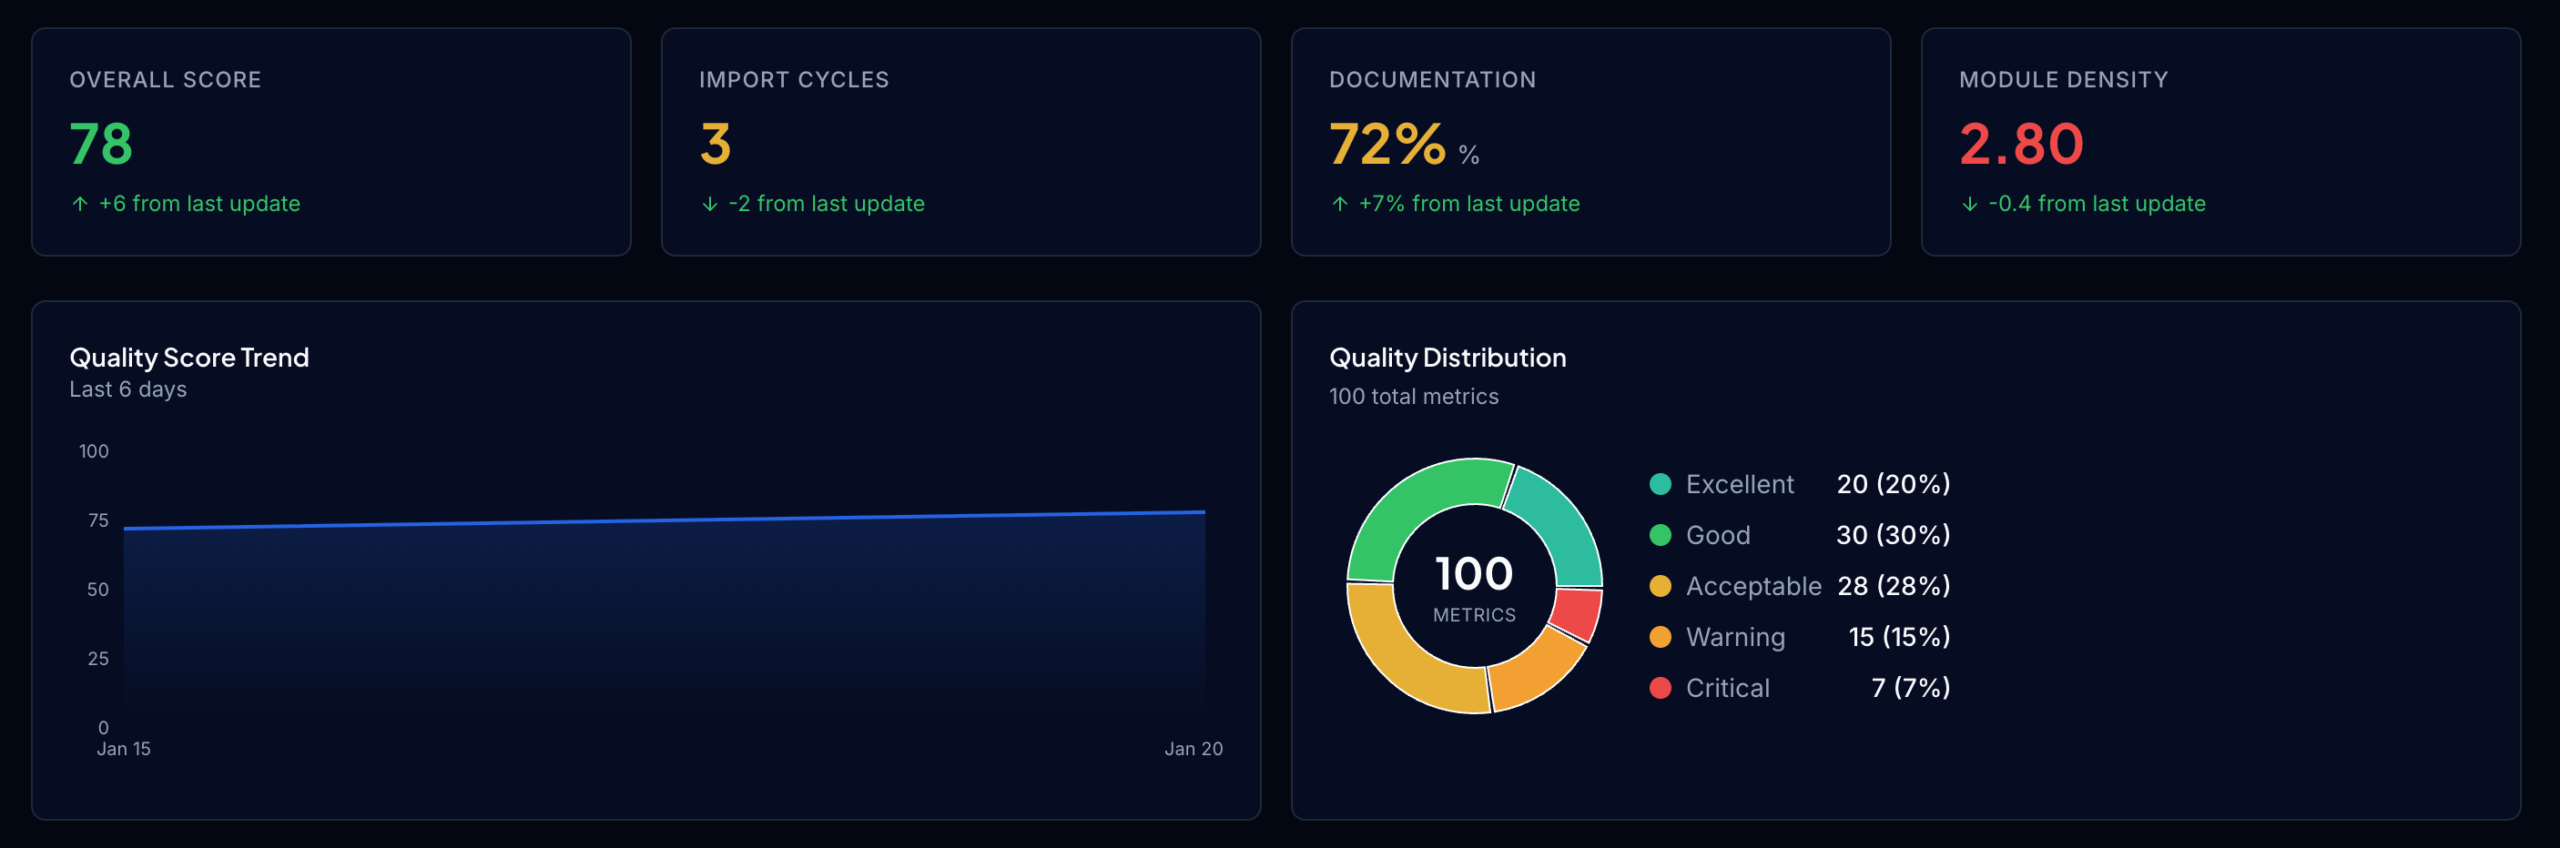Viewport: 2560px width, 848px height.
Task: Click the down arrow icon in Module Density card
Action: [x=1970, y=204]
